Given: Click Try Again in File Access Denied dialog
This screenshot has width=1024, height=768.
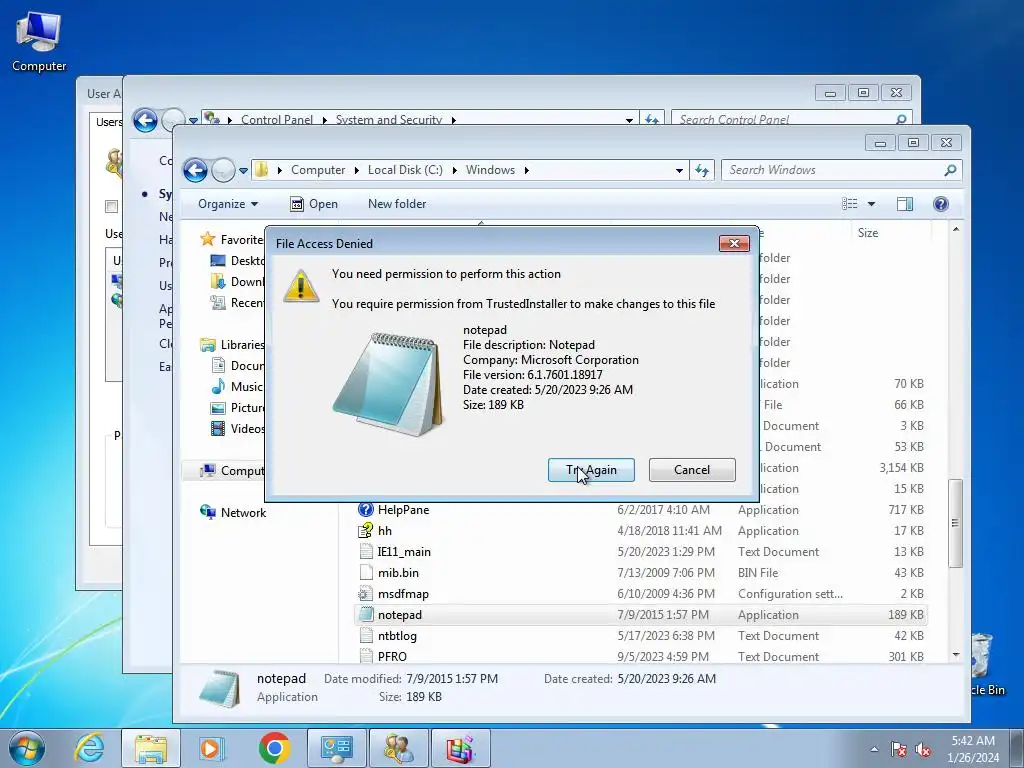Looking at the screenshot, I should pos(591,470).
